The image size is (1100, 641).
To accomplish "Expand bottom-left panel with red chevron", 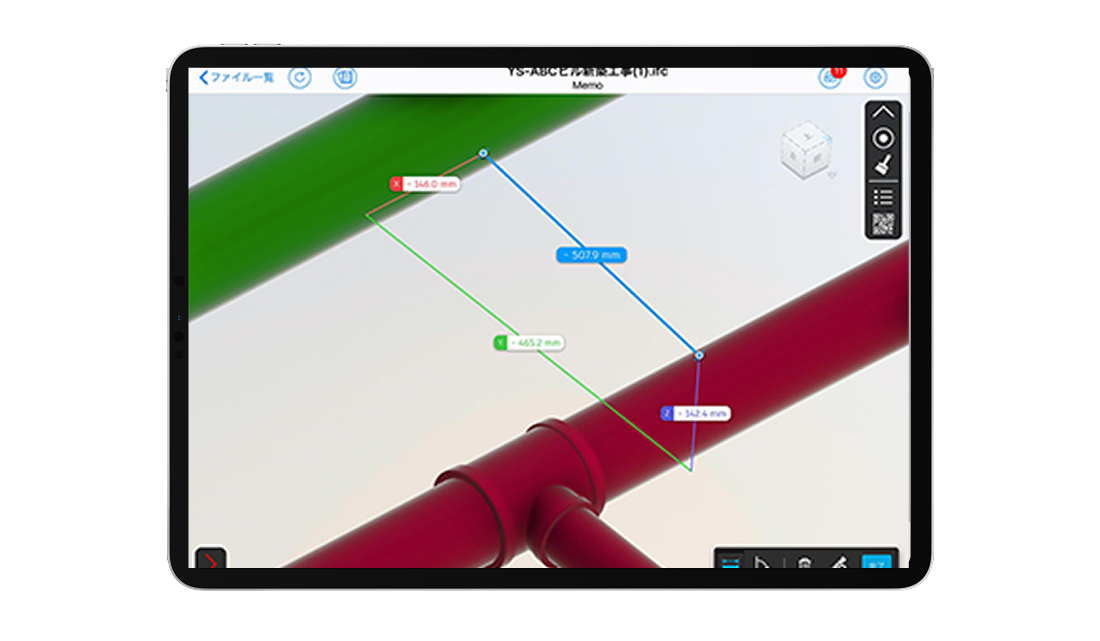I will tap(210, 561).
